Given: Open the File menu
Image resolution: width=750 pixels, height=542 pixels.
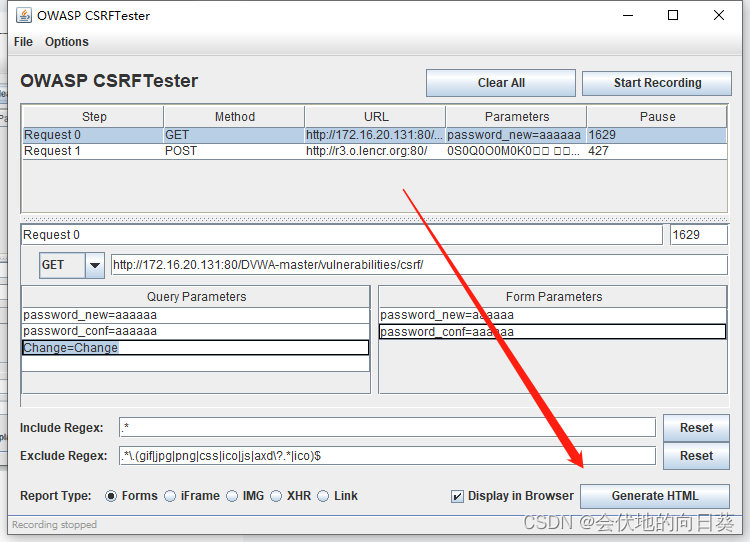Looking at the screenshot, I should 23,42.
